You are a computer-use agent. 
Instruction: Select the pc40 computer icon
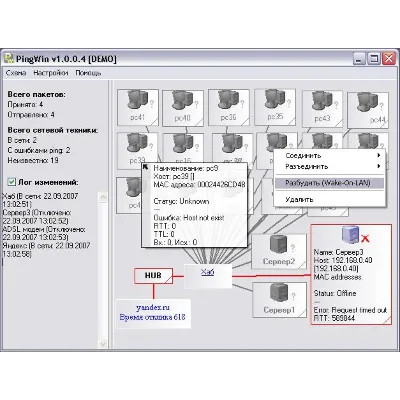pyautogui.click(x=183, y=100)
